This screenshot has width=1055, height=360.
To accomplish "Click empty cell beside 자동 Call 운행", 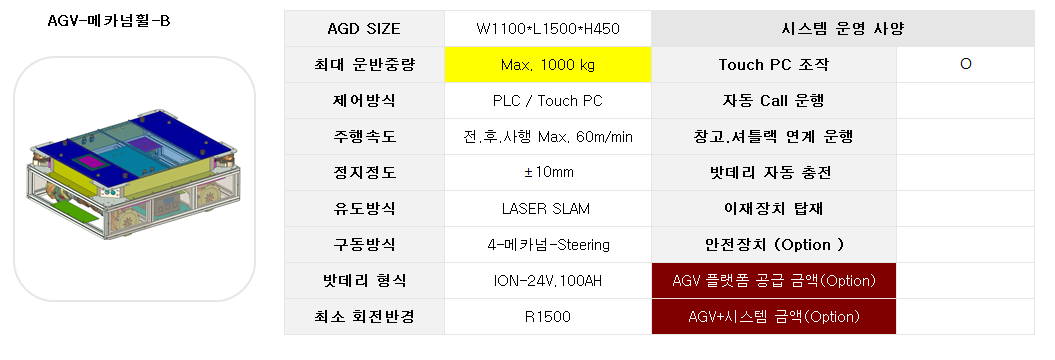I will pyautogui.click(x=966, y=101).
